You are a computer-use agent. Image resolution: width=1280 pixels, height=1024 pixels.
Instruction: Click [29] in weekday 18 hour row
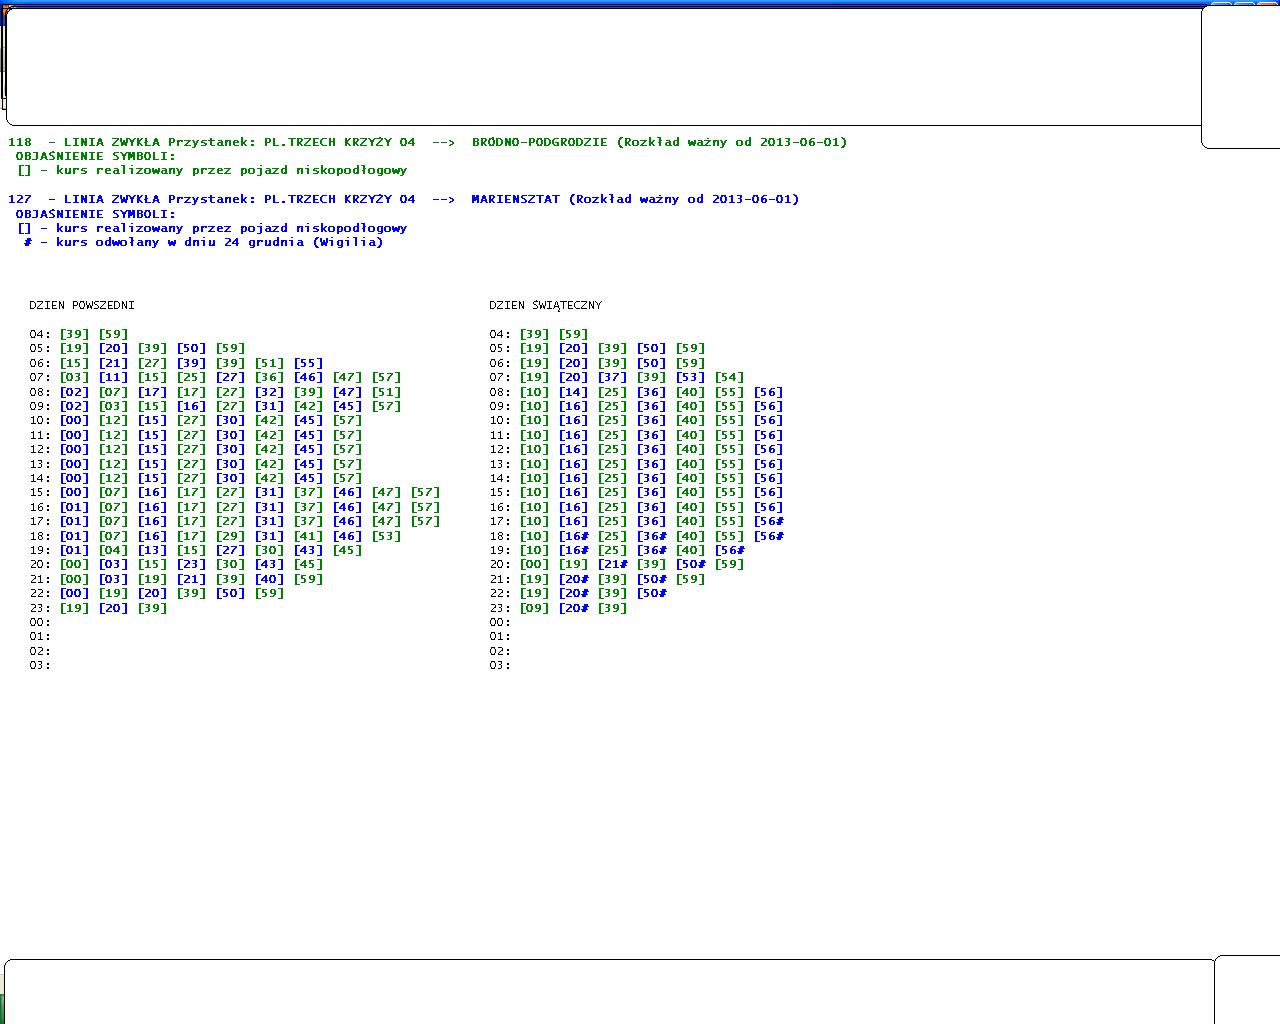point(231,536)
